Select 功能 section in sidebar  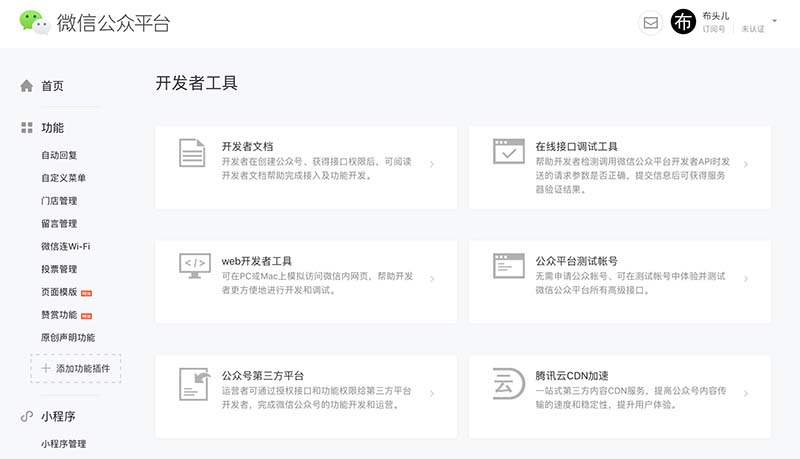pos(53,128)
